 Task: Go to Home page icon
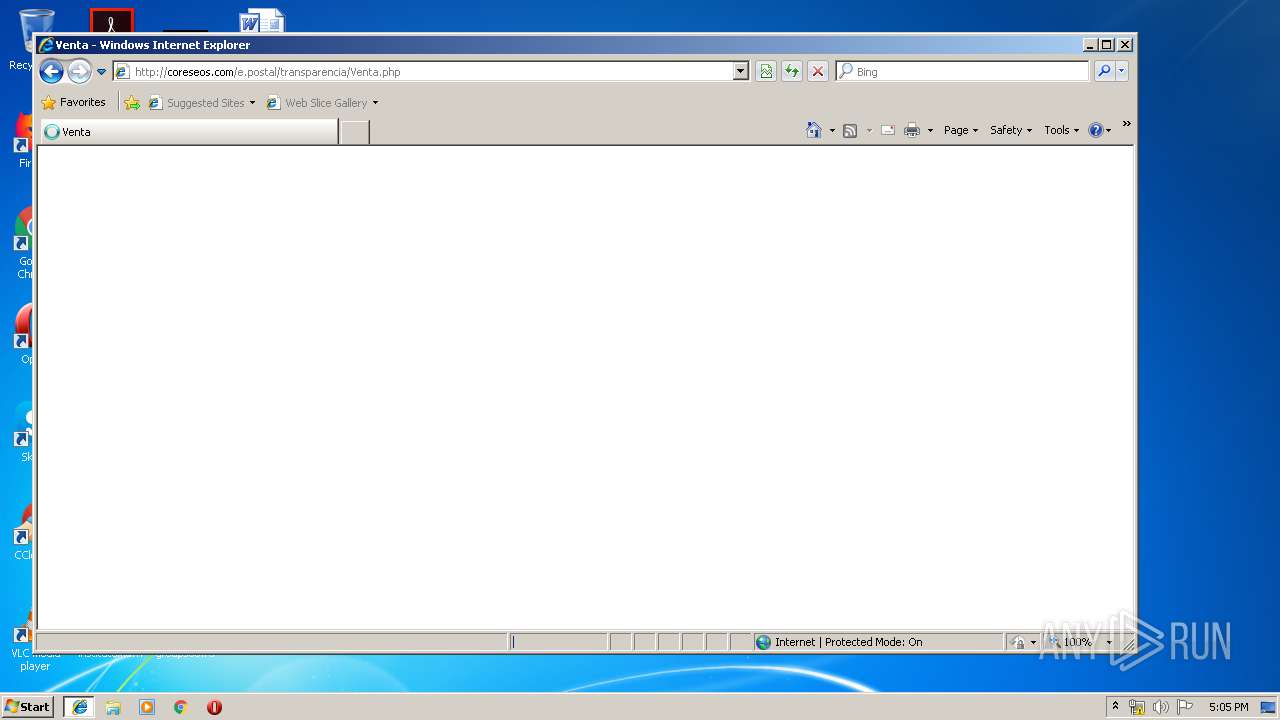pyautogui.click(x=814, y=130)
